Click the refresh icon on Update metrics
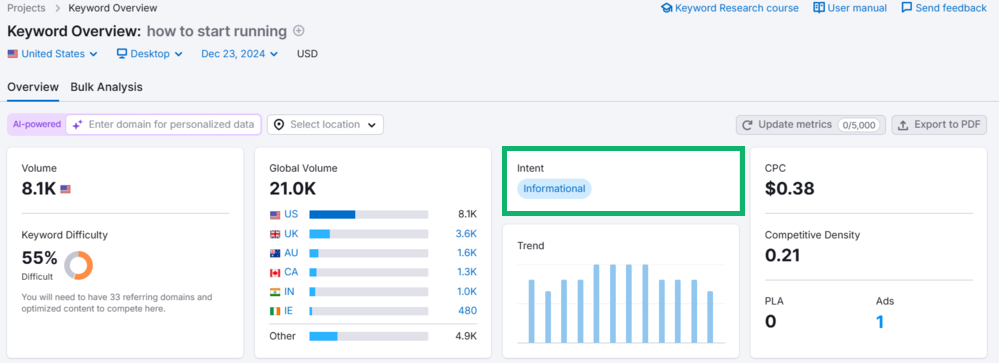Screen dimensions: 999x363 (x=748, y=125)
